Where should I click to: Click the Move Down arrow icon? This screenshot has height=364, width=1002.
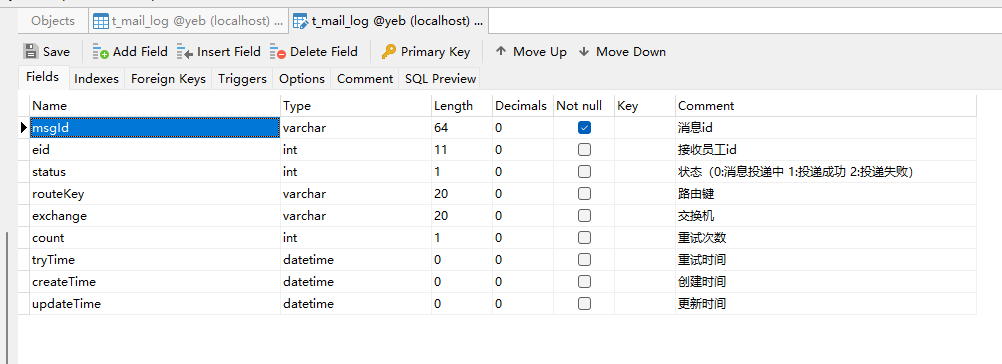(583, 51)
